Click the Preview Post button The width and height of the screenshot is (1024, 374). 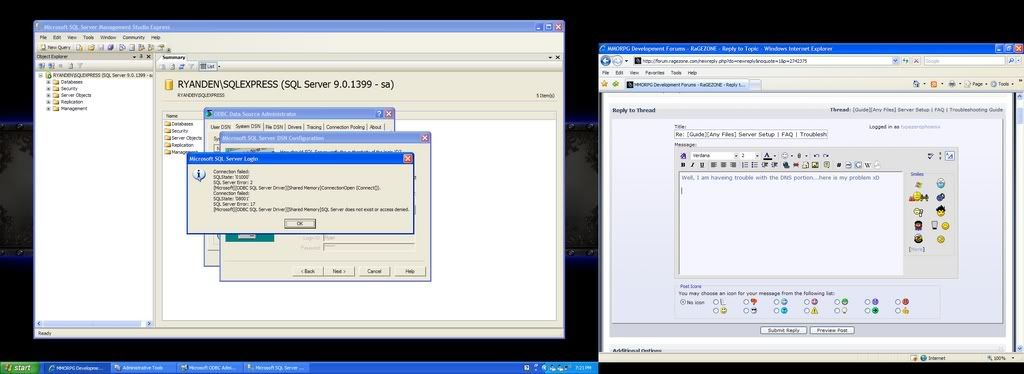832,330
